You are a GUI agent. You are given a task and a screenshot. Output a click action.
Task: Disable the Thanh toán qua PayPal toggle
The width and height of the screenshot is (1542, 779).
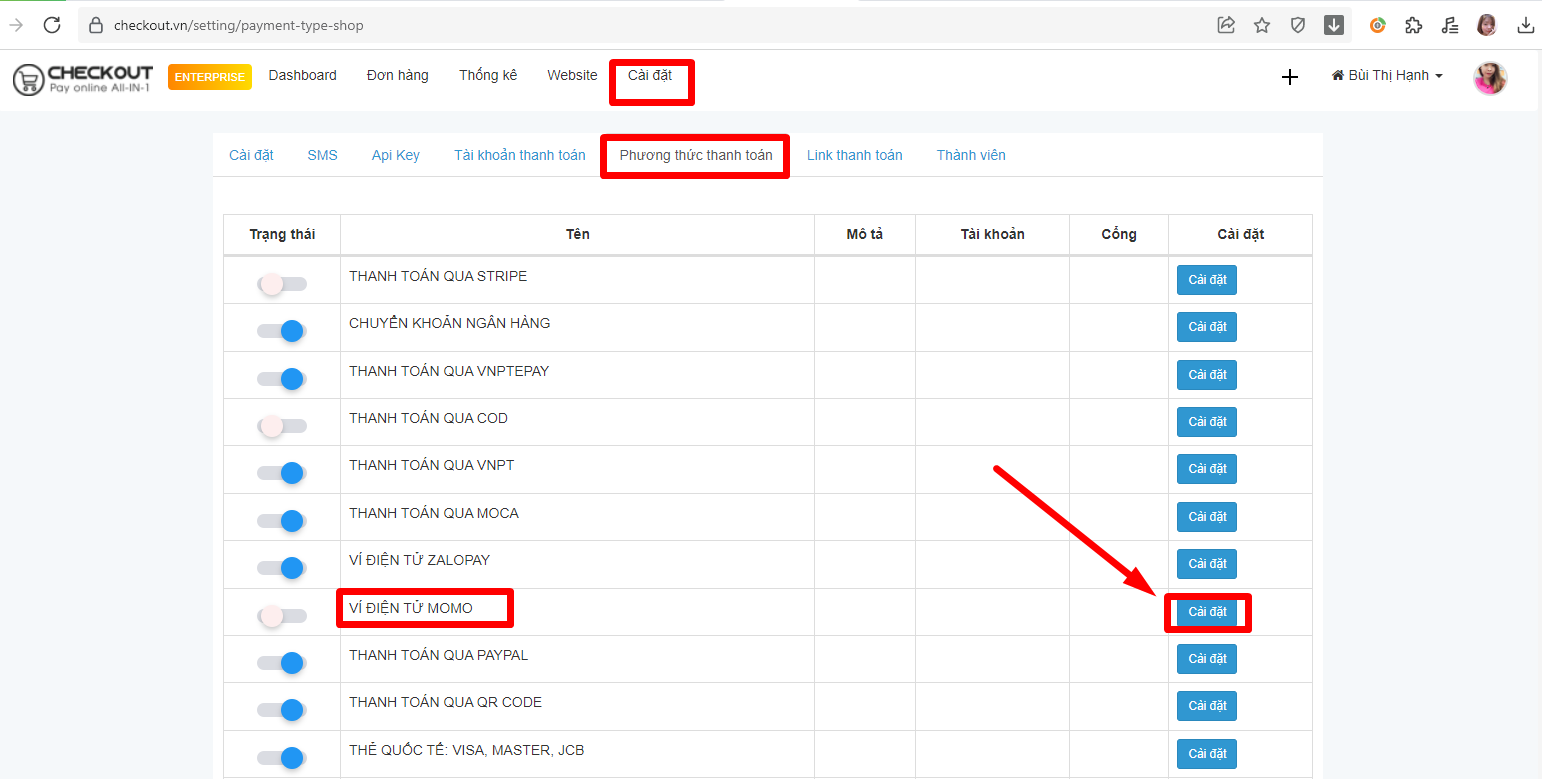[282, 663]
